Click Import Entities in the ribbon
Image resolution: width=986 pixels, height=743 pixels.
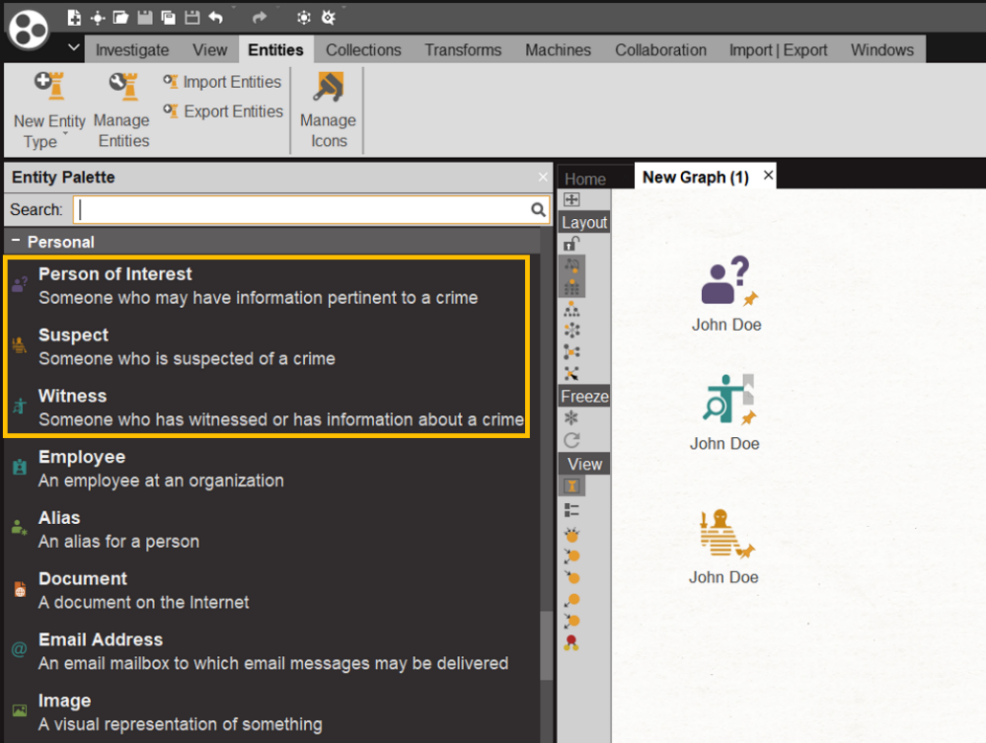223,82
